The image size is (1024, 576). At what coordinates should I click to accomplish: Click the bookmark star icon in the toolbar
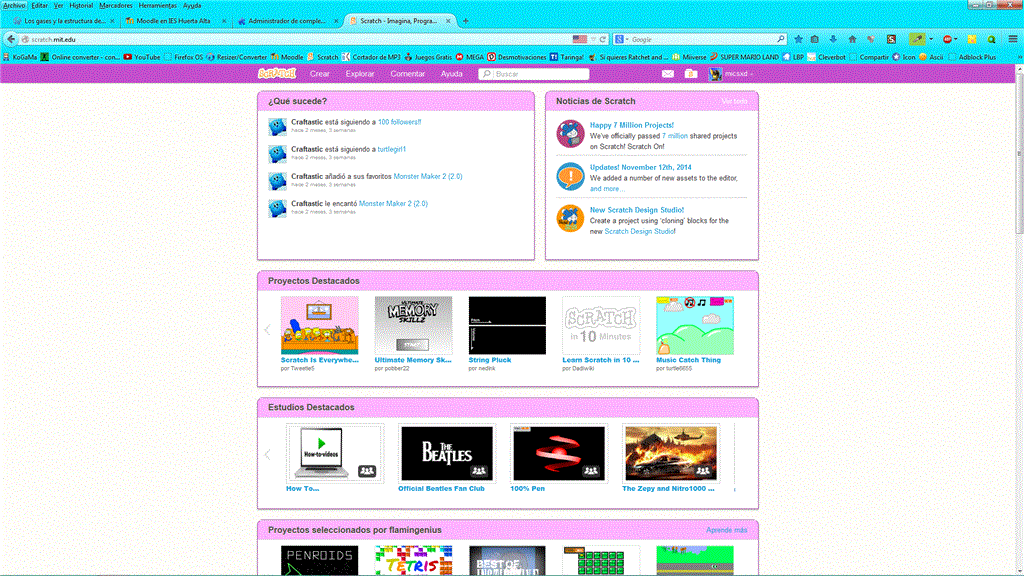(x=799, y=39)
